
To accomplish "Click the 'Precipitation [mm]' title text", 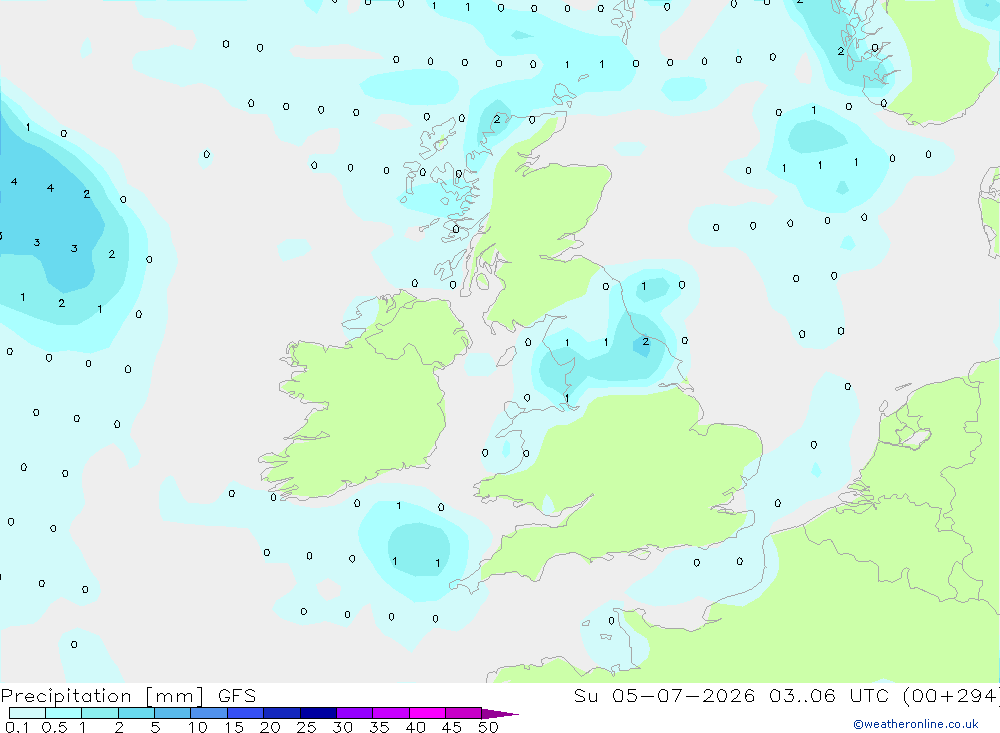I will 102,696.
